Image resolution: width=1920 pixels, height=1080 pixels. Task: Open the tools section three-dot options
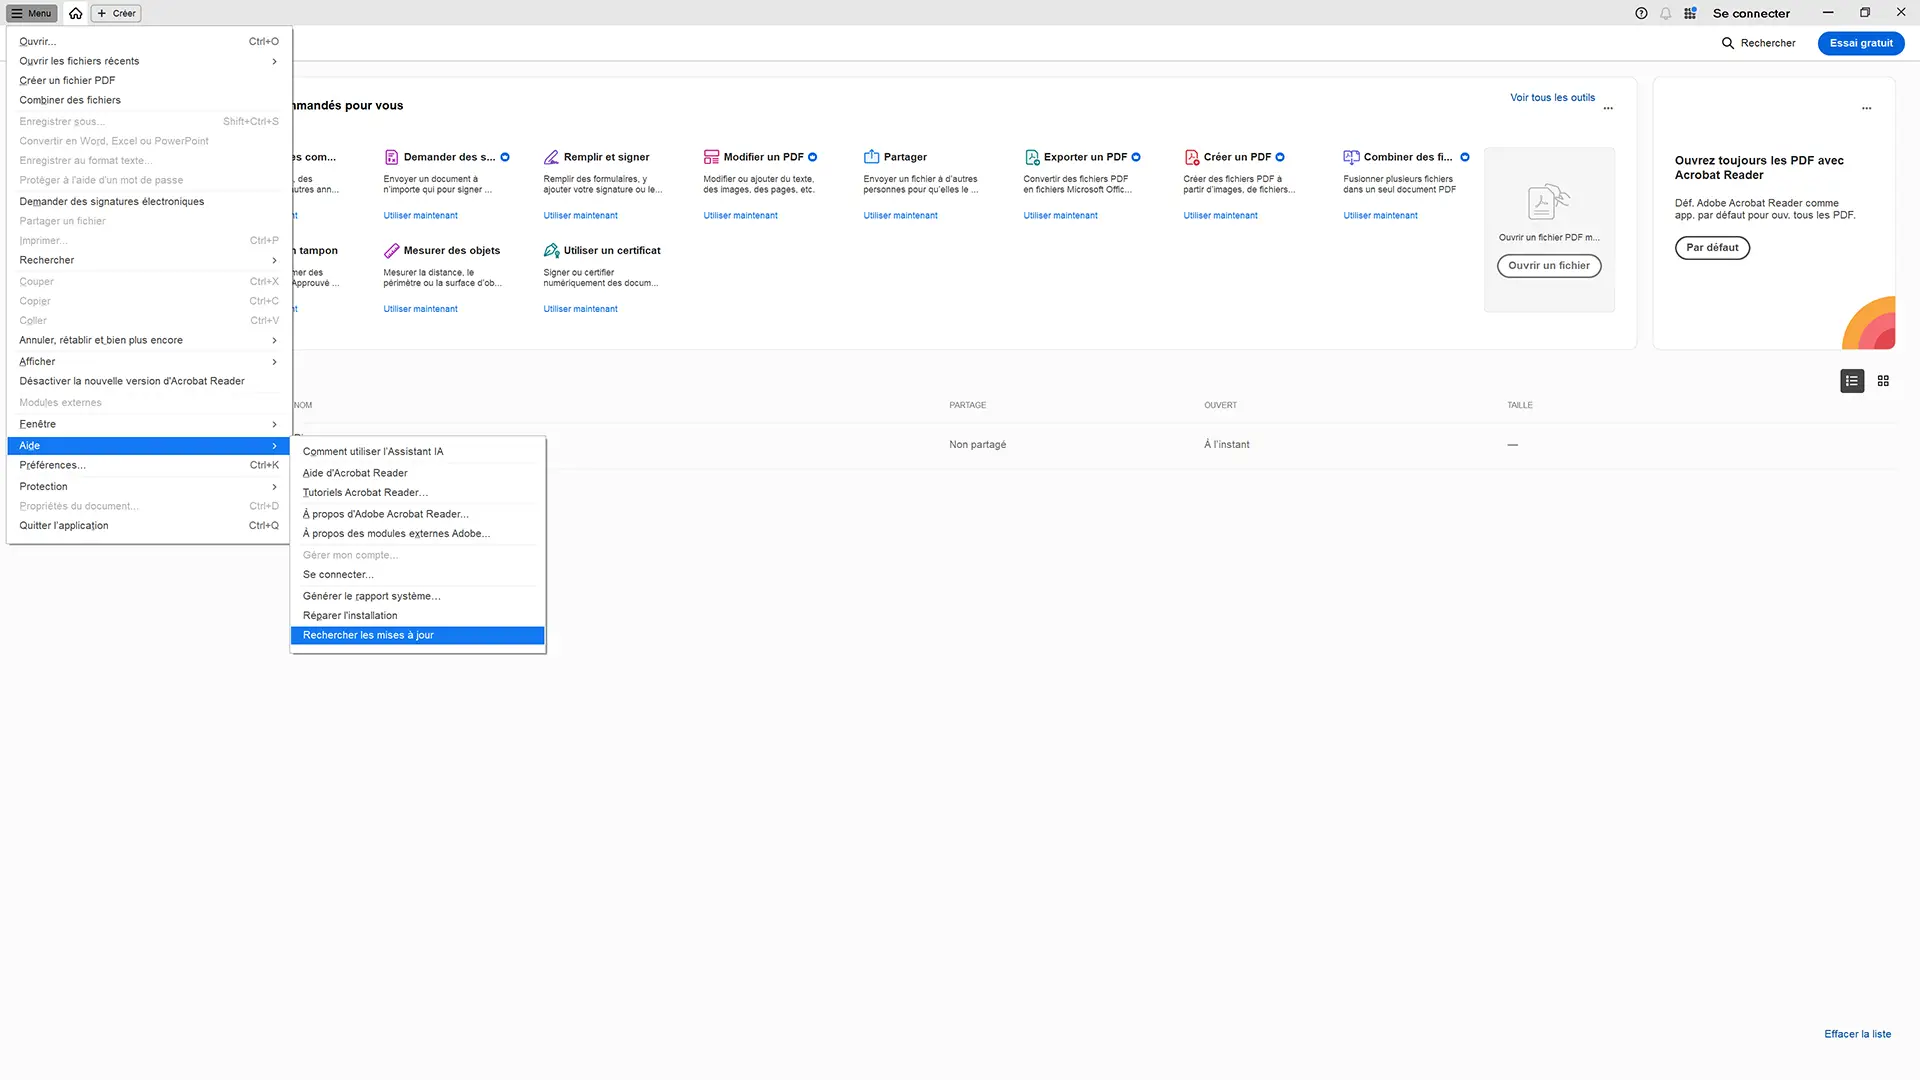(x=1608, y=108)
